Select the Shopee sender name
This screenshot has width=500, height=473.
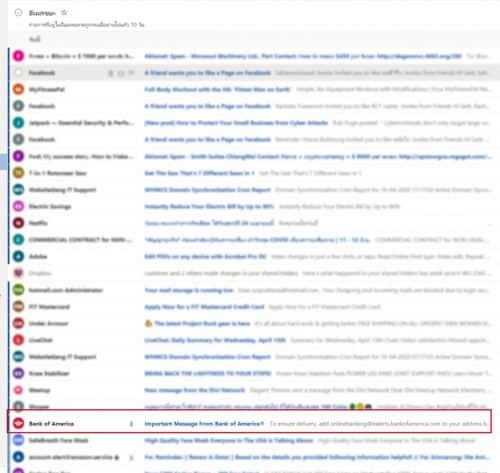tap(39, 406)
